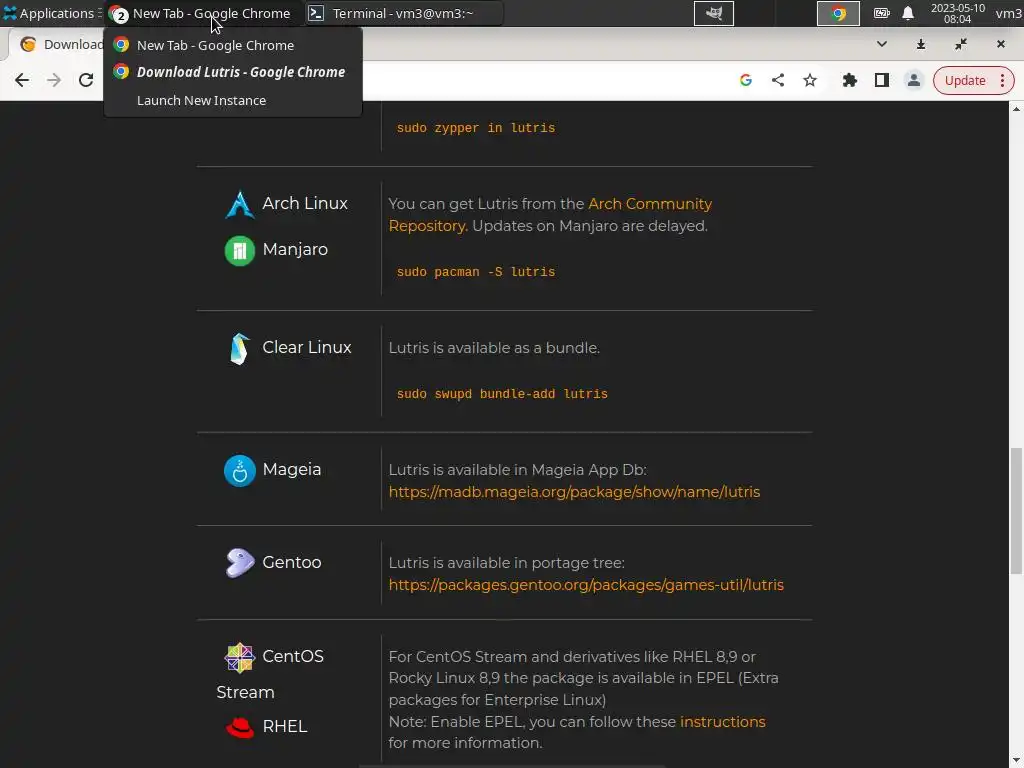The width and height of the screenshot is (1024, 768).
Task: Click the Gentoo heading text
Action: coord(292,562)
